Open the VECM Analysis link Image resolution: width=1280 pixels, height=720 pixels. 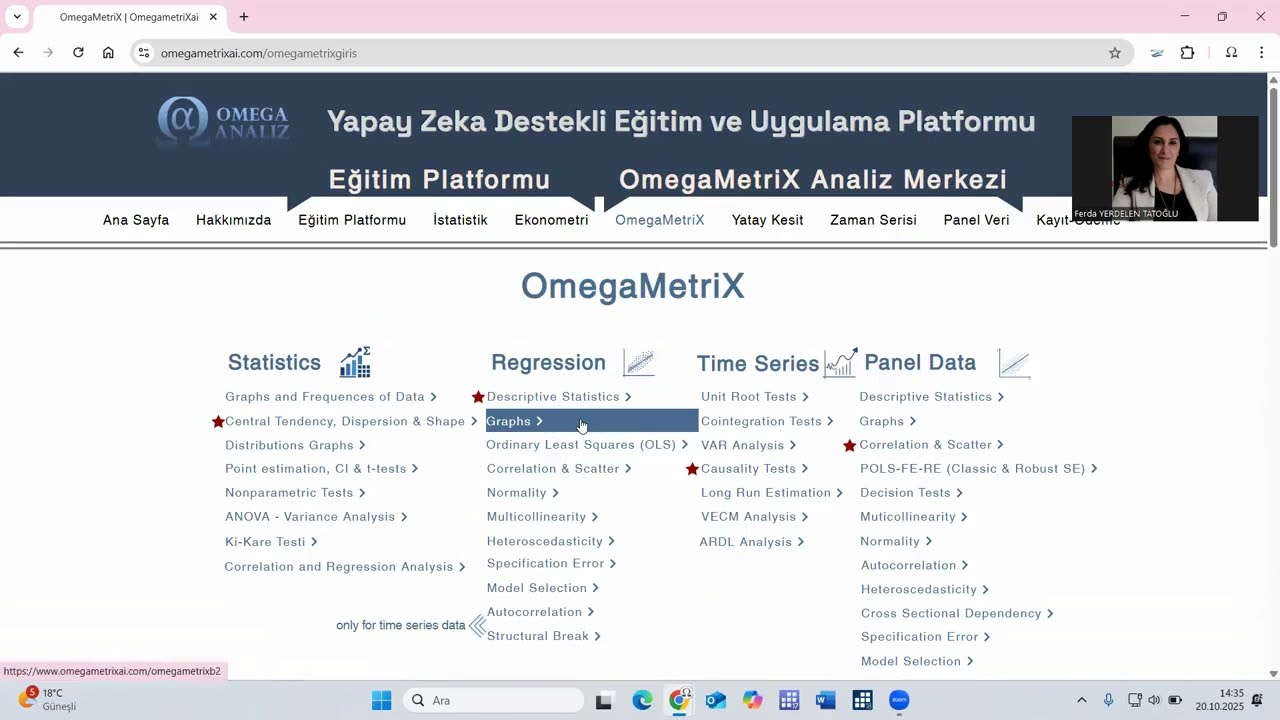754,517
